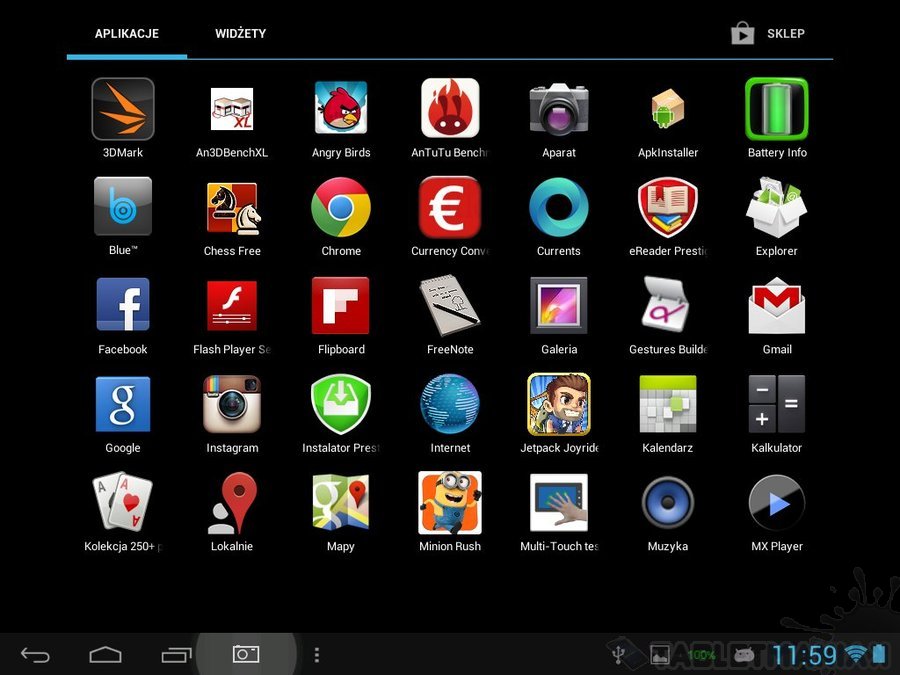Open the picture notification icon in status bar
900x675 pixels.
click(x=660, y=654)
